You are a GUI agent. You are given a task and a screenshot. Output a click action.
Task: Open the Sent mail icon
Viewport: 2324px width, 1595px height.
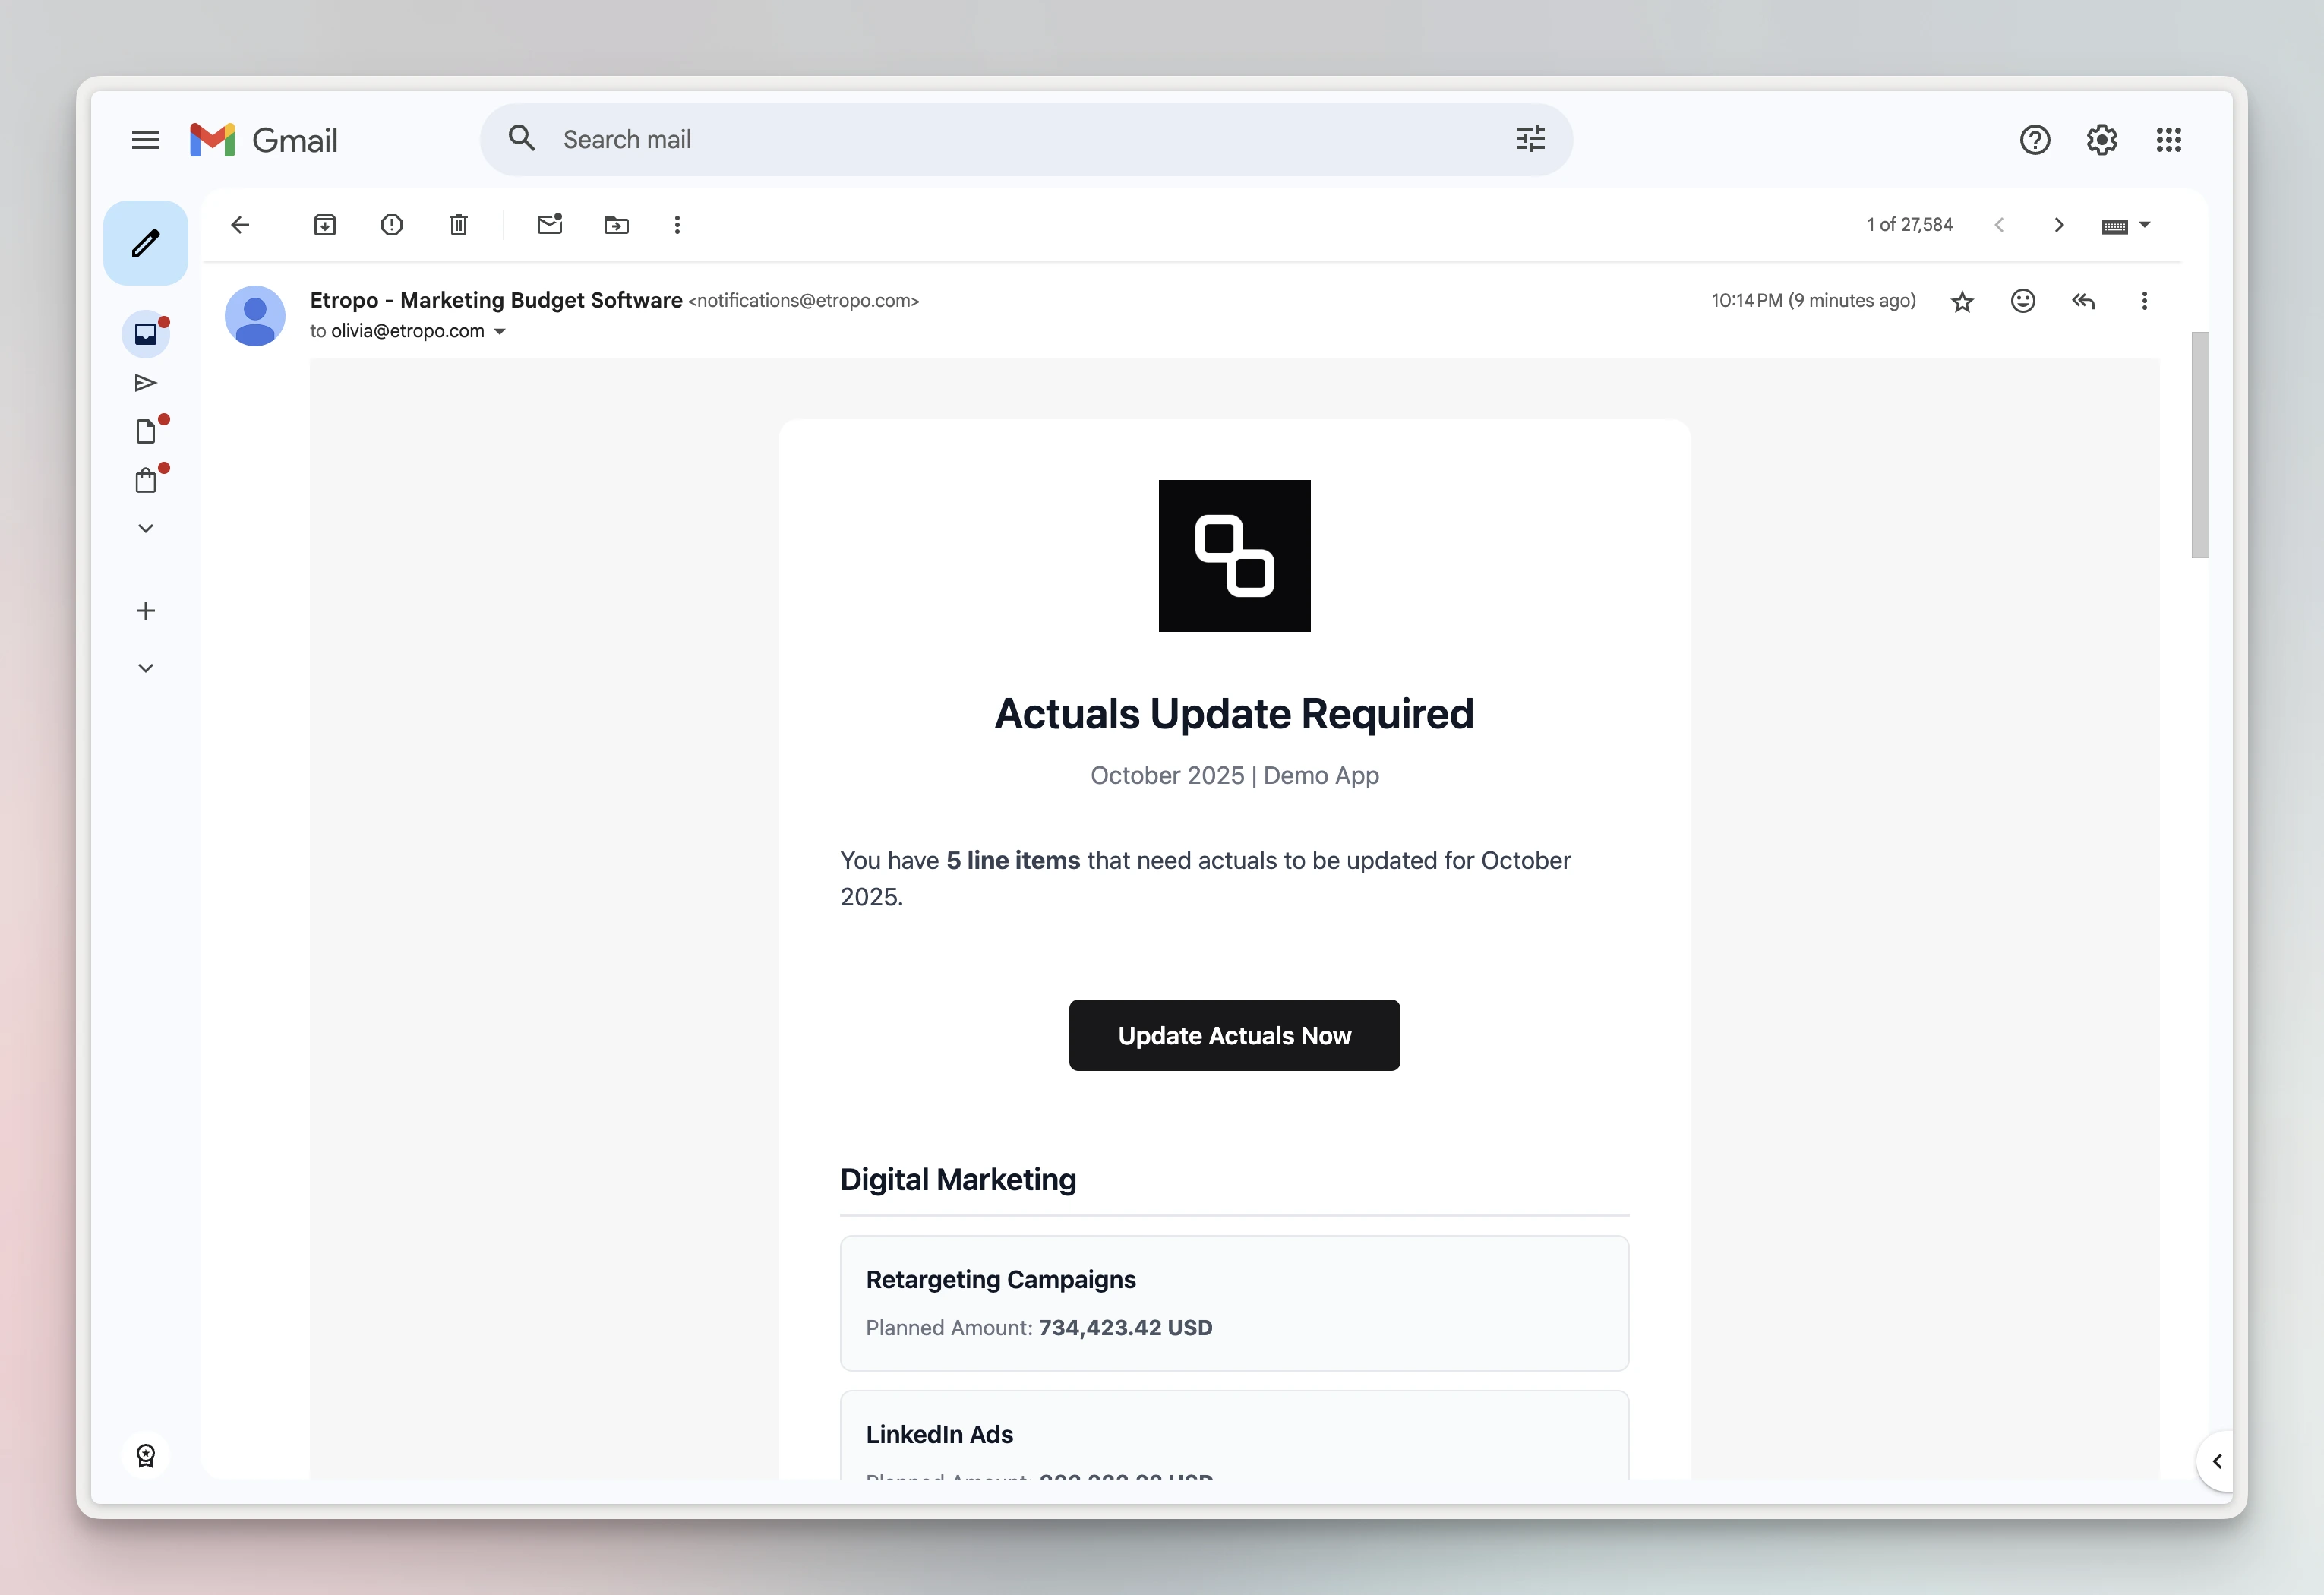point(146,382)
